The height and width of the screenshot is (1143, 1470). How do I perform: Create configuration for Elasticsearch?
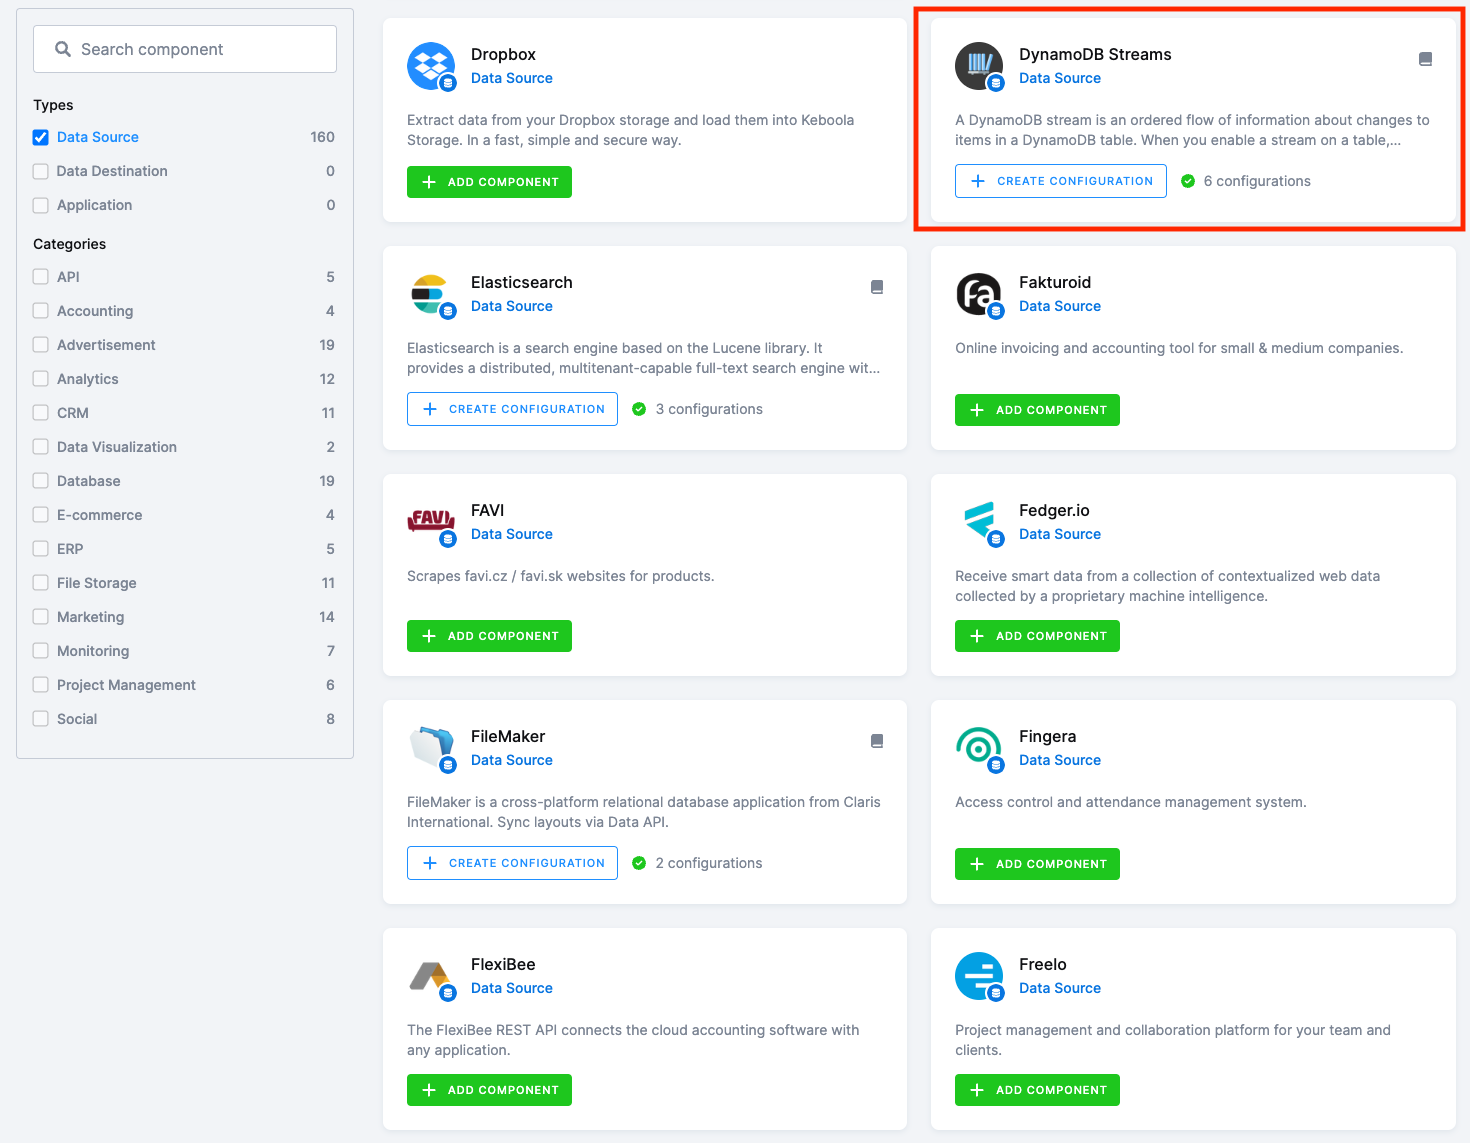pos(512,409)
